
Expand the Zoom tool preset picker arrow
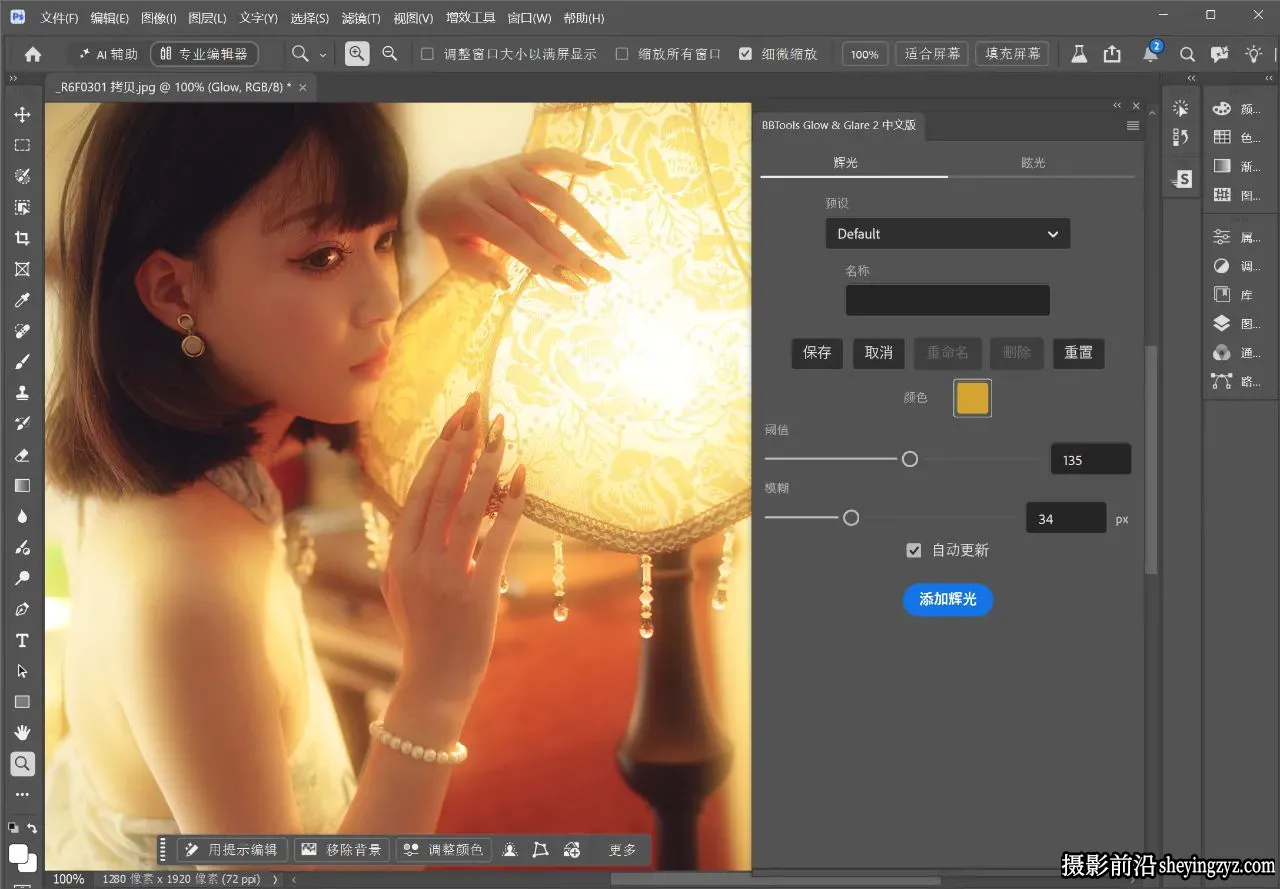coord(323,55)
